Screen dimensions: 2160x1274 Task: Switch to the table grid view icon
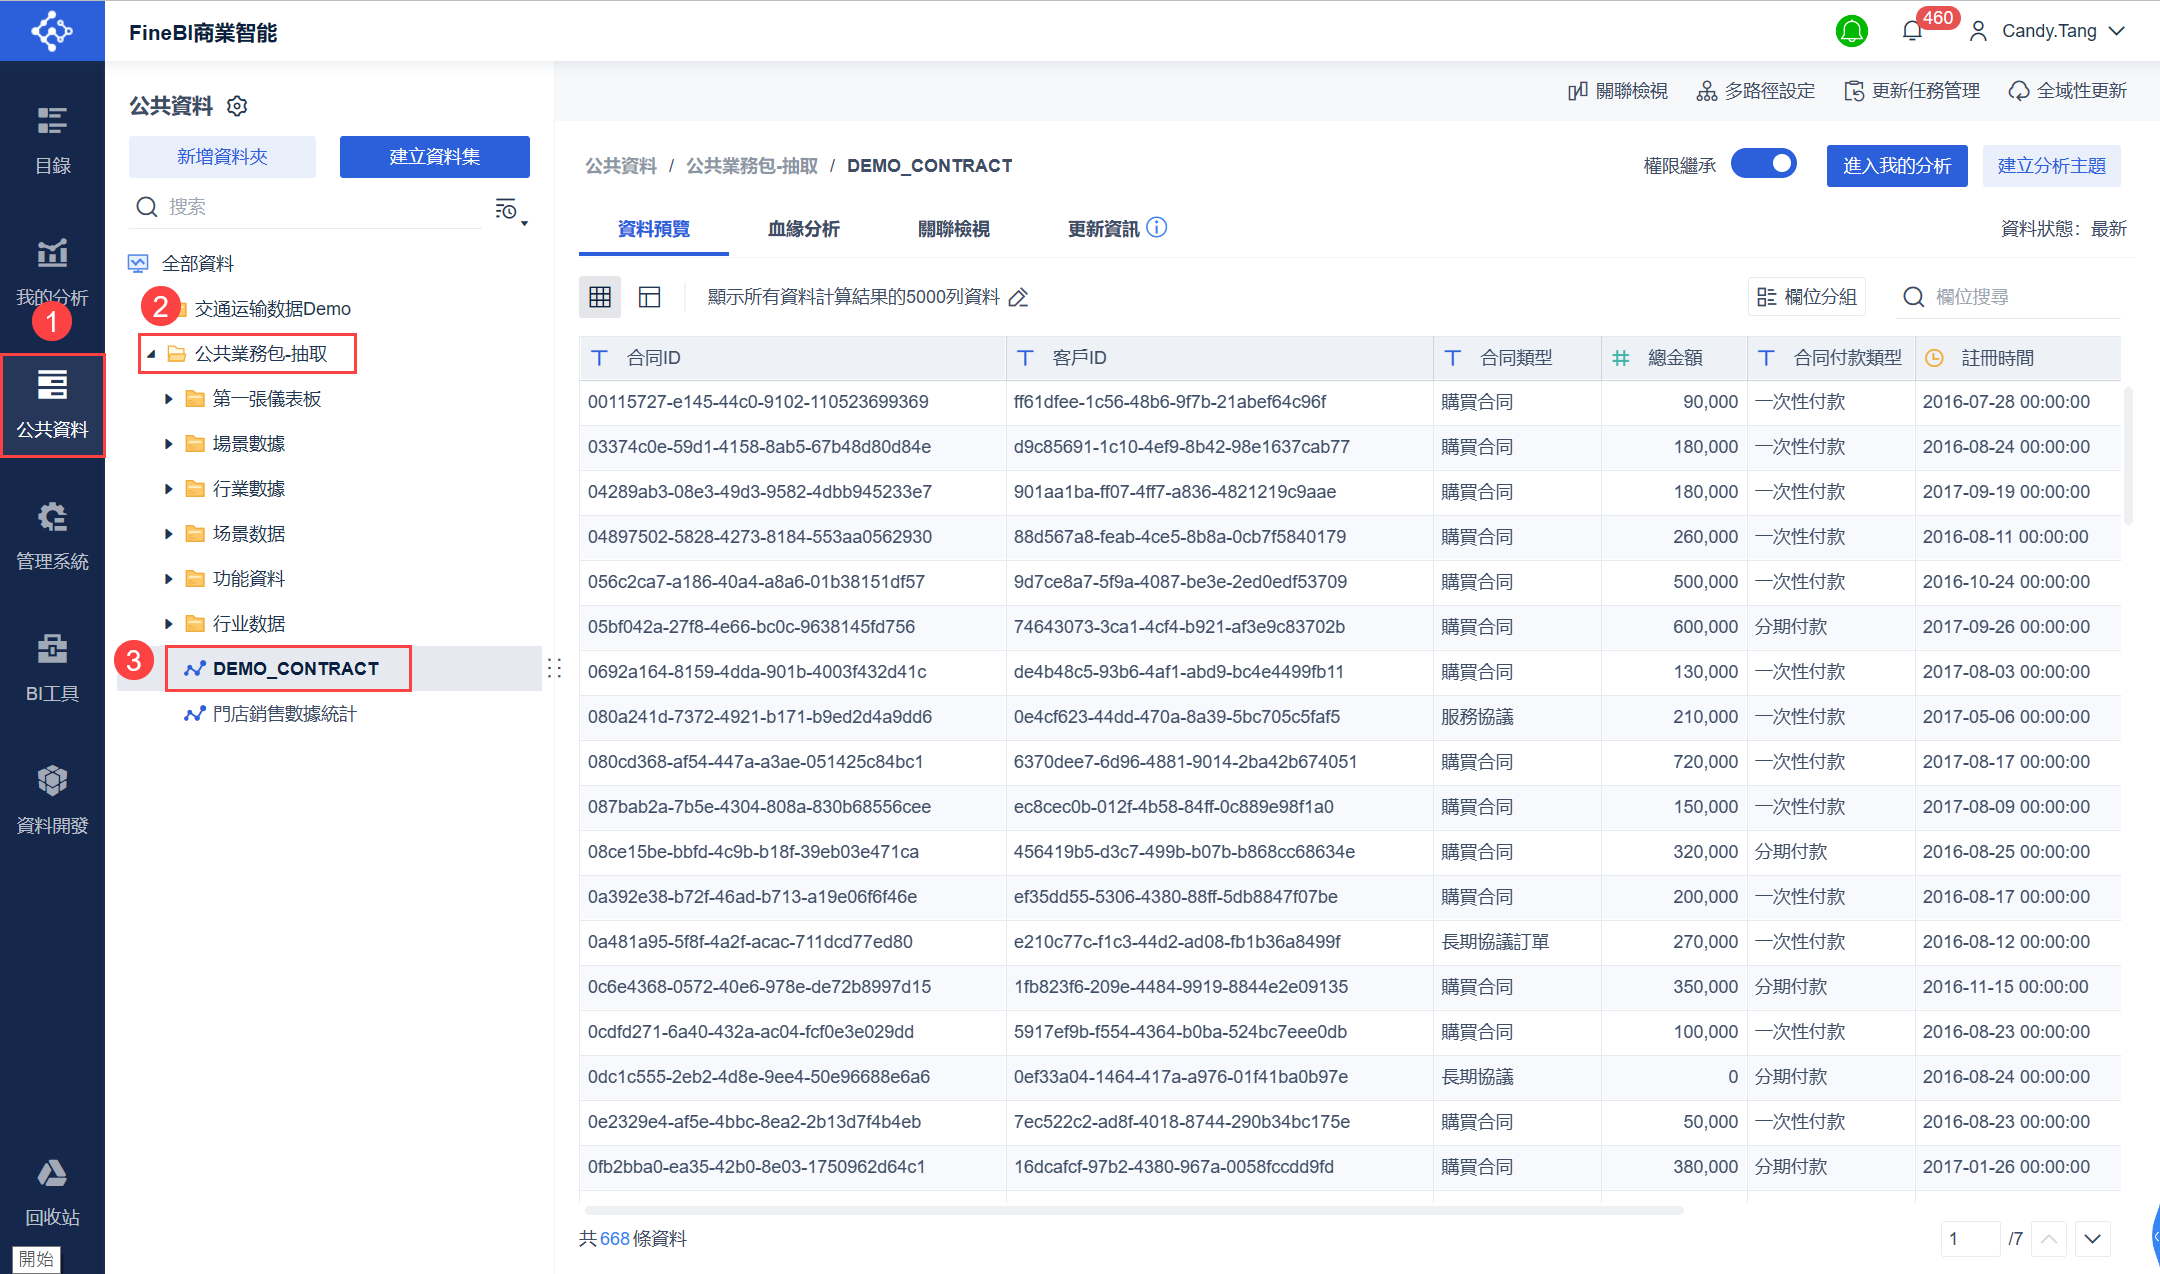600,297
